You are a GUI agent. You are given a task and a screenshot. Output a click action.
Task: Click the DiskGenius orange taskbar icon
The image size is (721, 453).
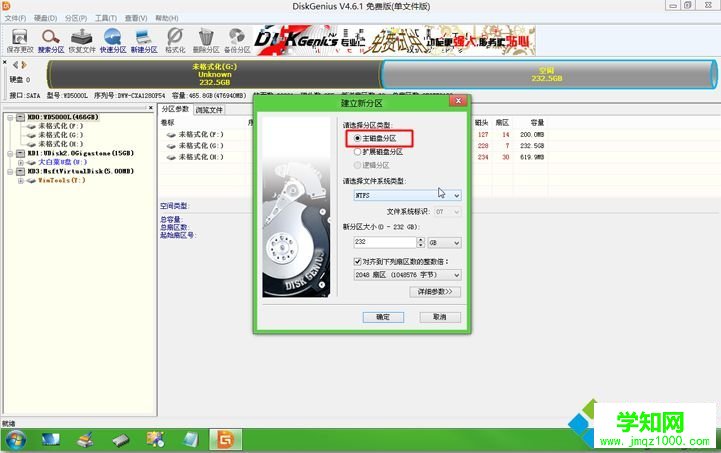click(x=225, y=440)
